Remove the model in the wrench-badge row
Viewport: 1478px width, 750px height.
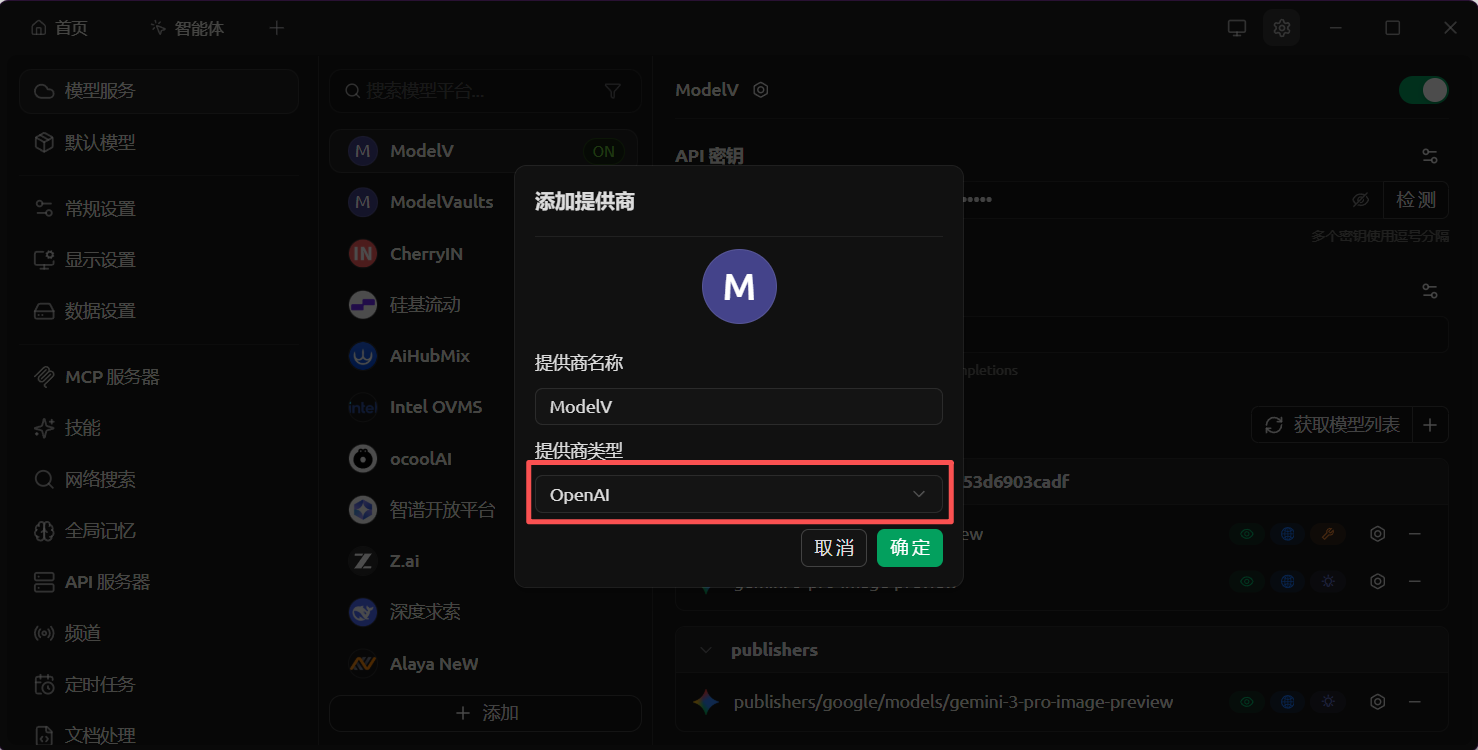point(1415,534)
